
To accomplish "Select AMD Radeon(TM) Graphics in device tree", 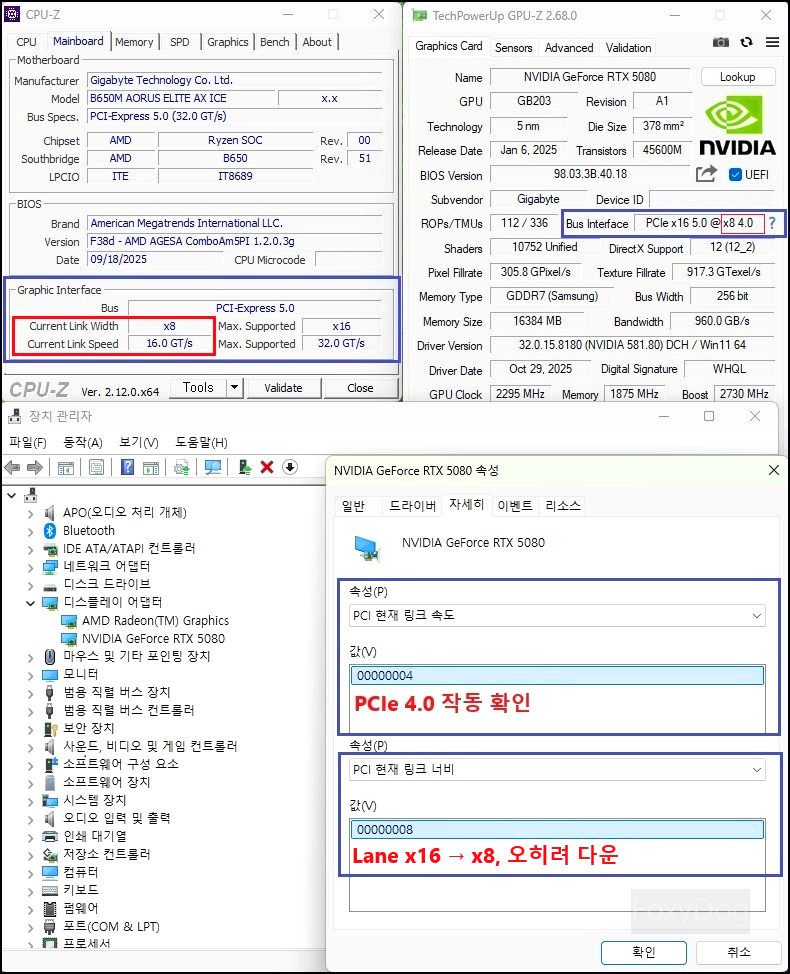I will [155, 621].
